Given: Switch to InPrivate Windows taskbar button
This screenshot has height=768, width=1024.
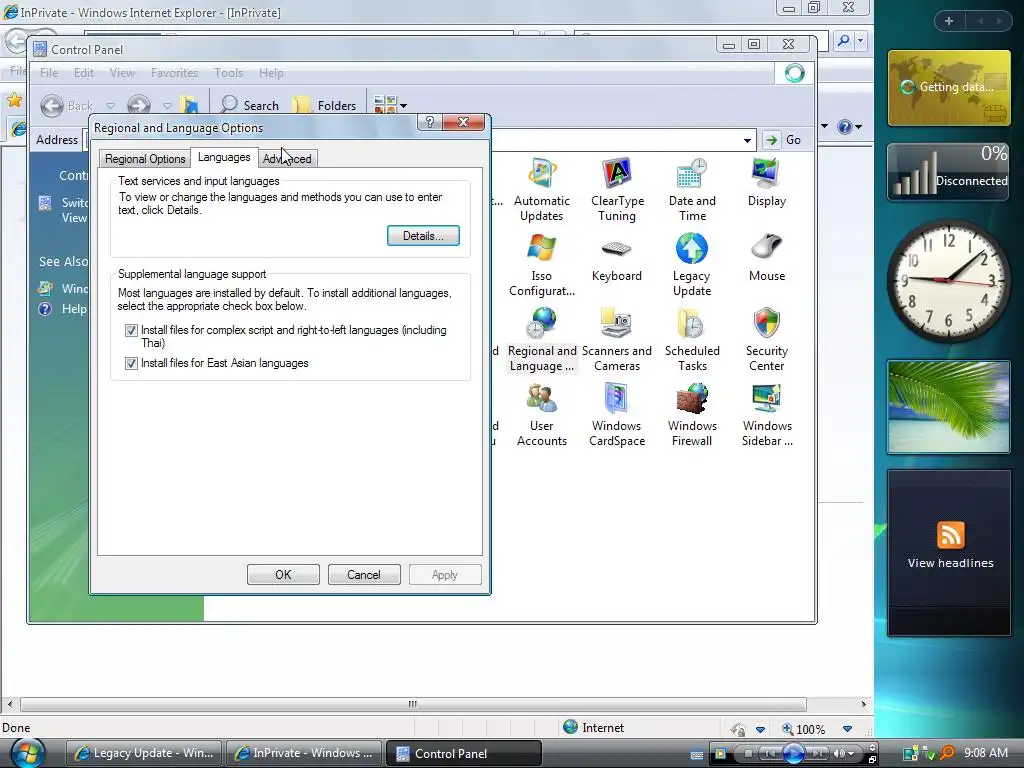Looking at the screenshot, I should [304, 753].
